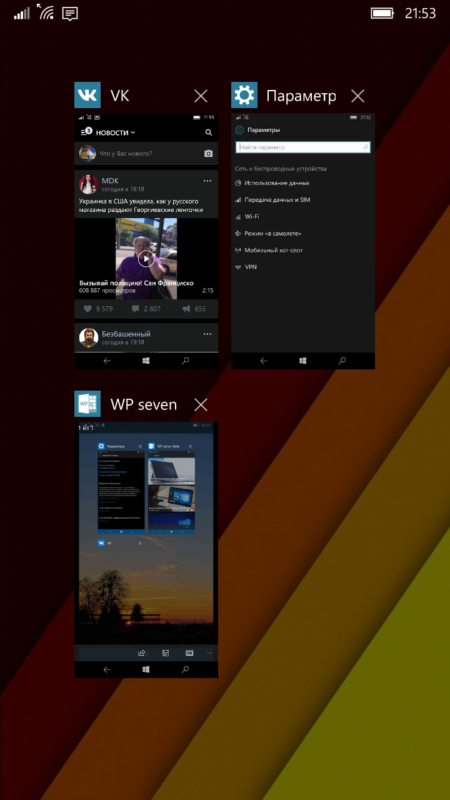This screenshot has width=450, height=800.
Task: Tap the VK card title label
Action: [x=120, y=96]
